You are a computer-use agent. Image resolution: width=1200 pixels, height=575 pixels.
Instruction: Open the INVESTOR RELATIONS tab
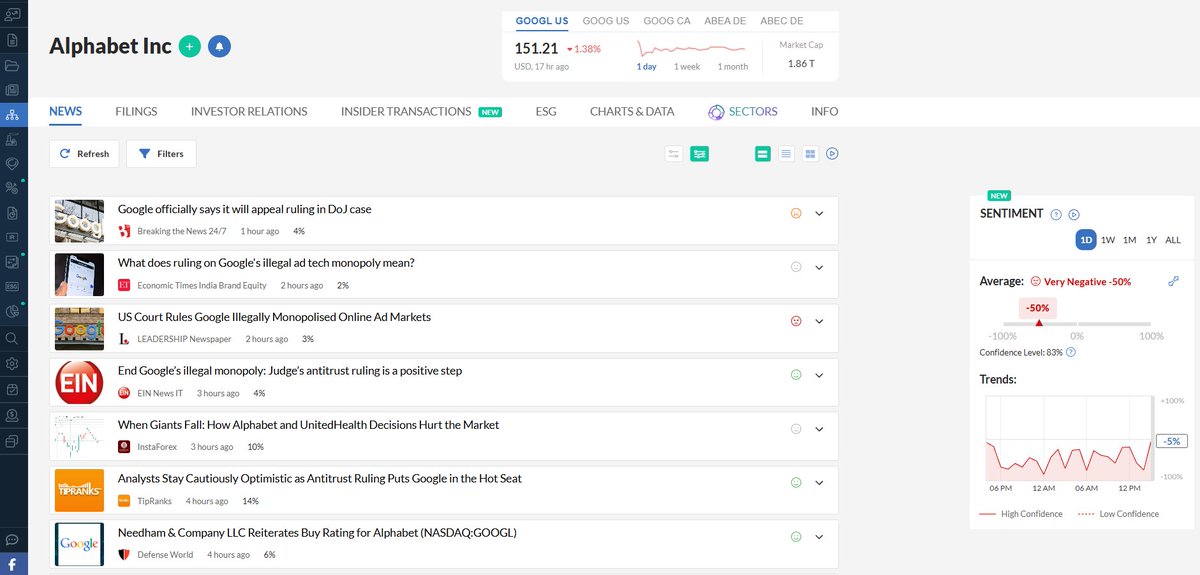(249, 111)
